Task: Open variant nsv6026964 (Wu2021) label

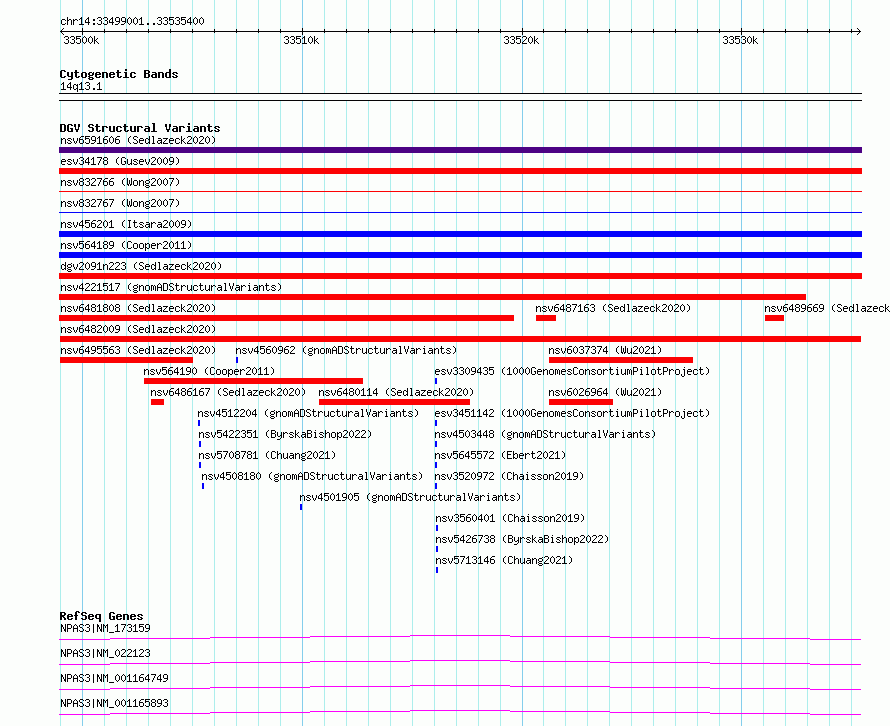Action: pos(605,392)
